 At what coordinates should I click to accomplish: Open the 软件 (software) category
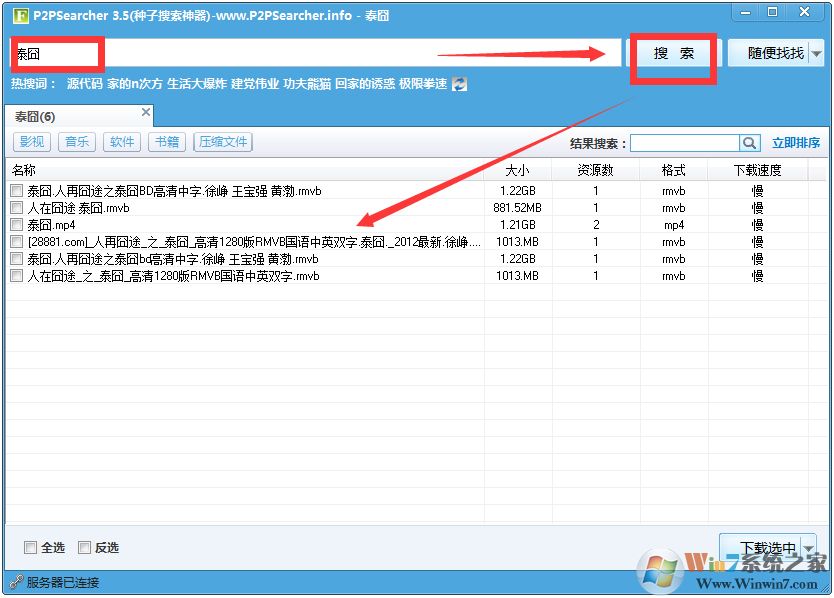[121, 141]
